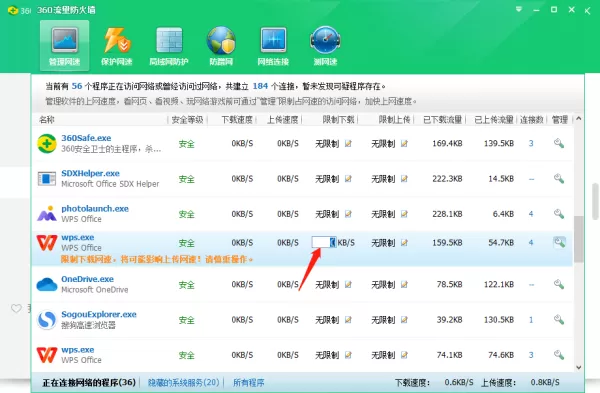600x393 pixels.
Task: Click the program list scrollbar thumb
Action: [x=579, y=239]
